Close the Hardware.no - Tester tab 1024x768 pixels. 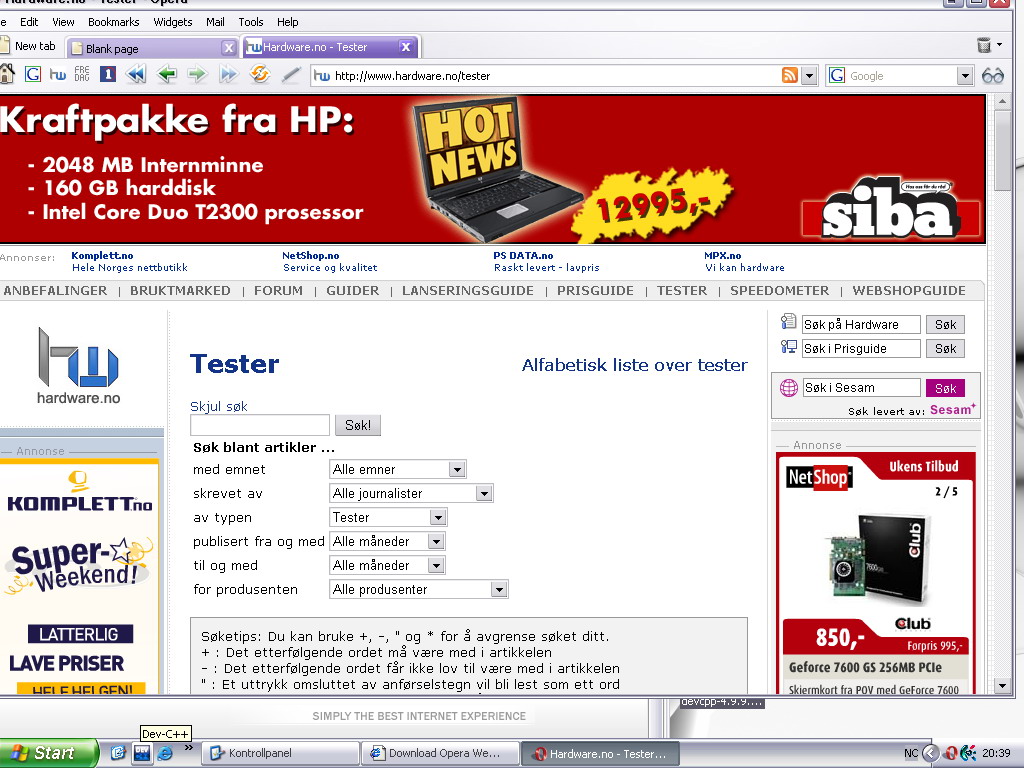pyautogui.click(x=406, y=47)
